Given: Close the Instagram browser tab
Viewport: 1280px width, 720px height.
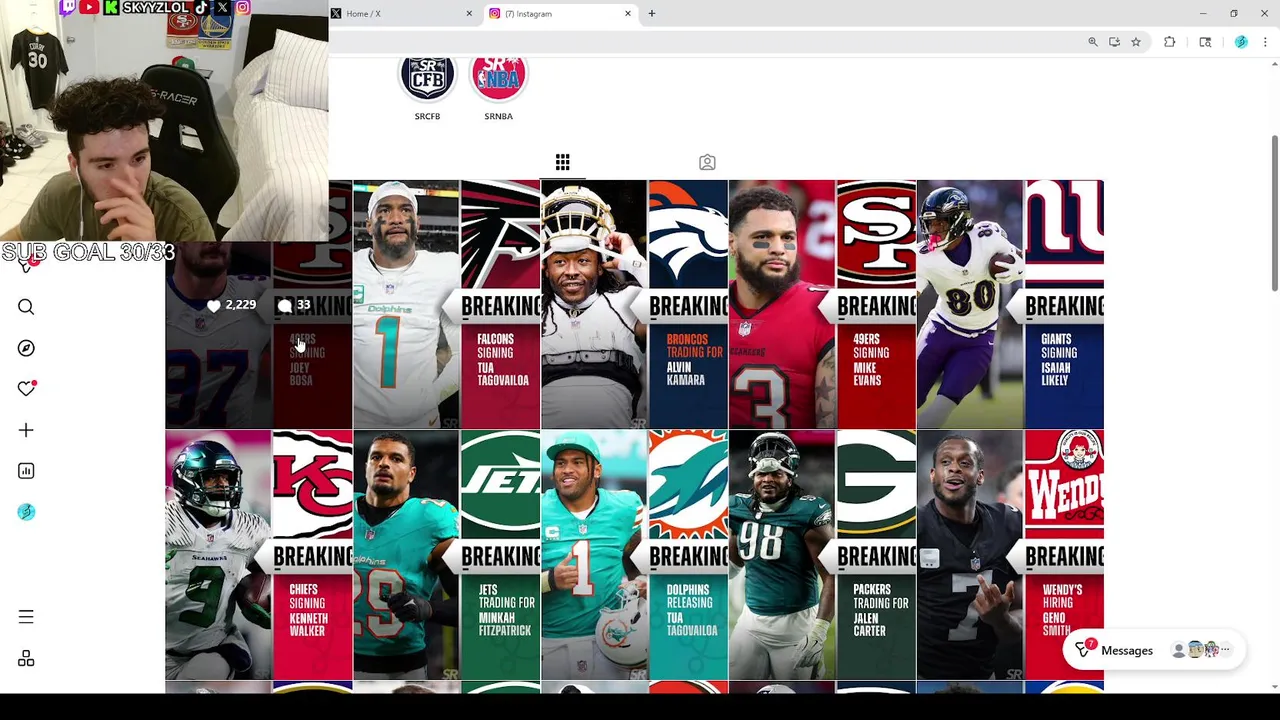Looking at the screenshot, I should (x=628, y=14).
